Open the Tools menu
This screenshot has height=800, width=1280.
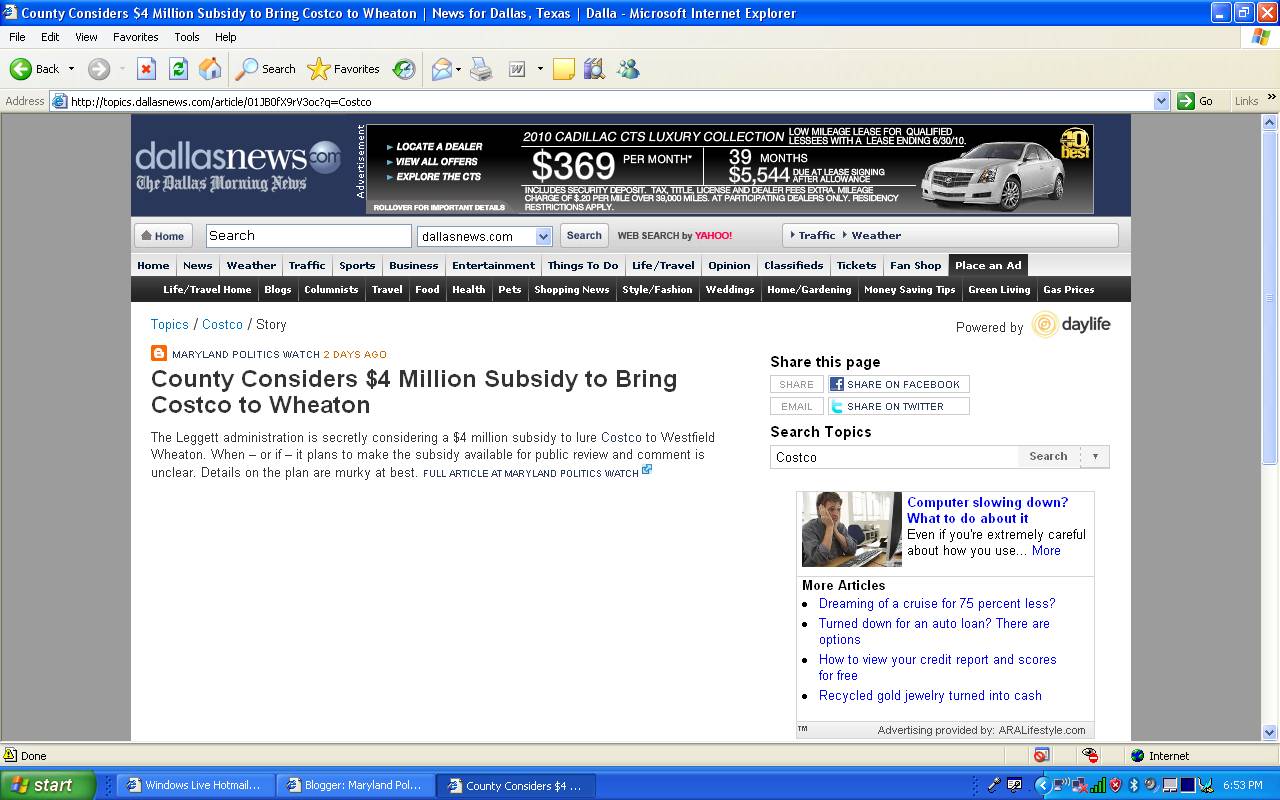point(186,37)
